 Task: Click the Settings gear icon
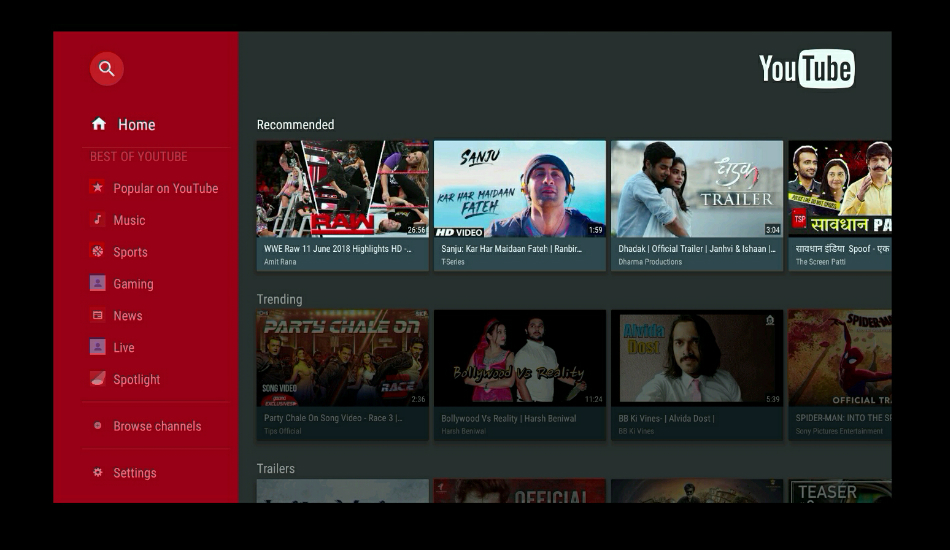[98, 472]
